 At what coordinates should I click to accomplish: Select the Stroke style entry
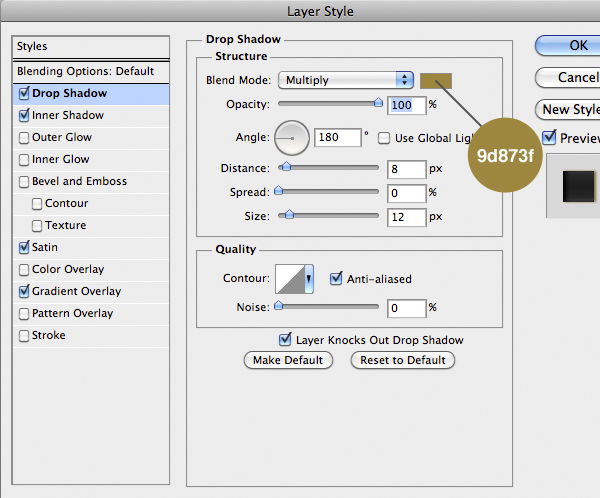[48, 336]
